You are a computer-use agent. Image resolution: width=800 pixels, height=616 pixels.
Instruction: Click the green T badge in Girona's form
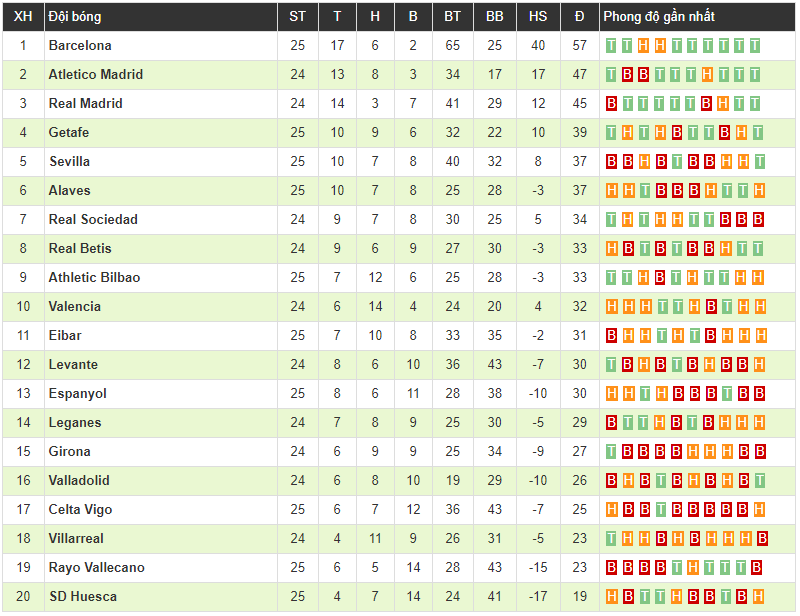pyautogui.click(x=612, y=451)
